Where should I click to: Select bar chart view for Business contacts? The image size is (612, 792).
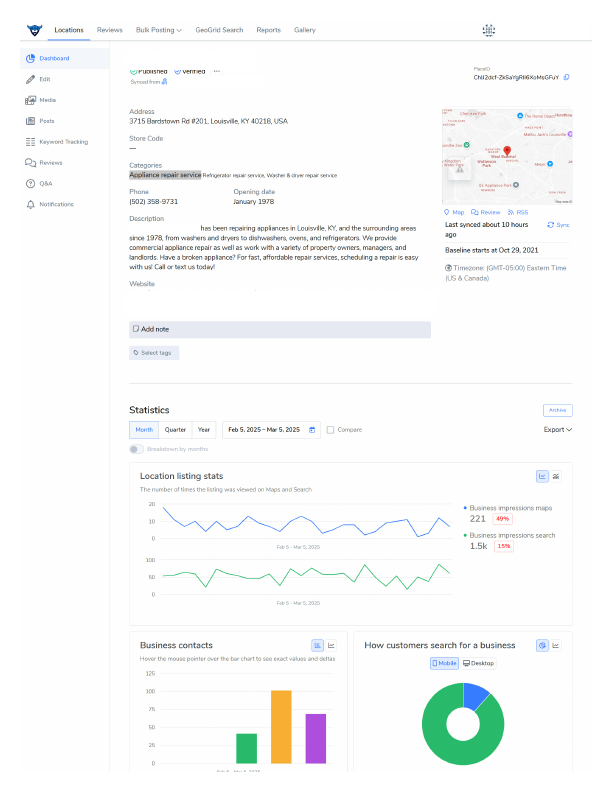coord(318,646)
